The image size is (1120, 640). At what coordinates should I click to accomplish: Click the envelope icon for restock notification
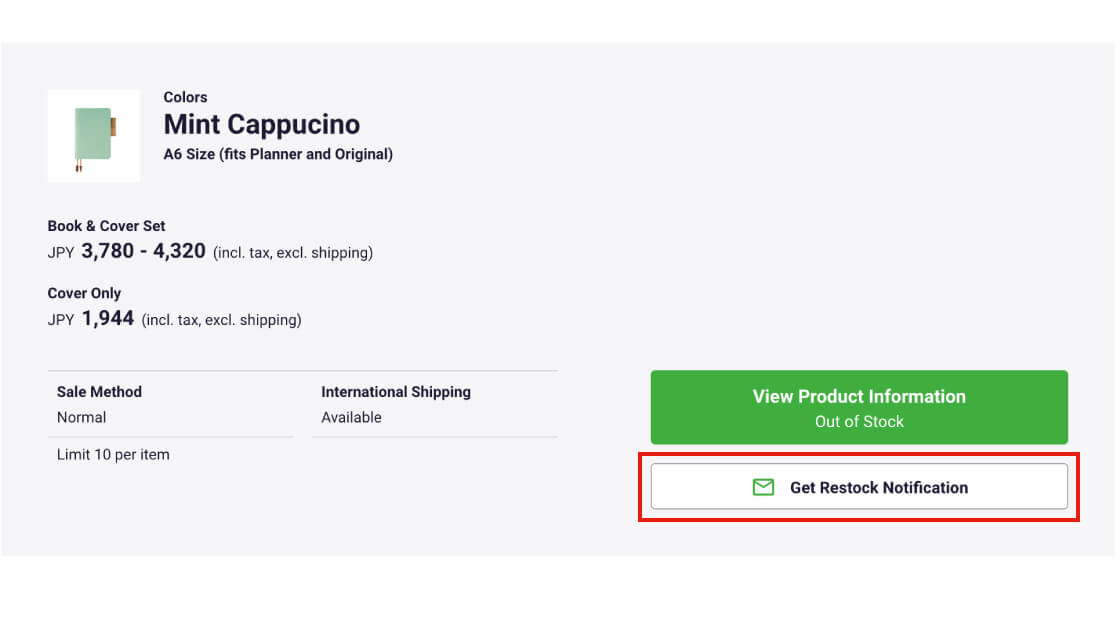click(x=763, y=487)
